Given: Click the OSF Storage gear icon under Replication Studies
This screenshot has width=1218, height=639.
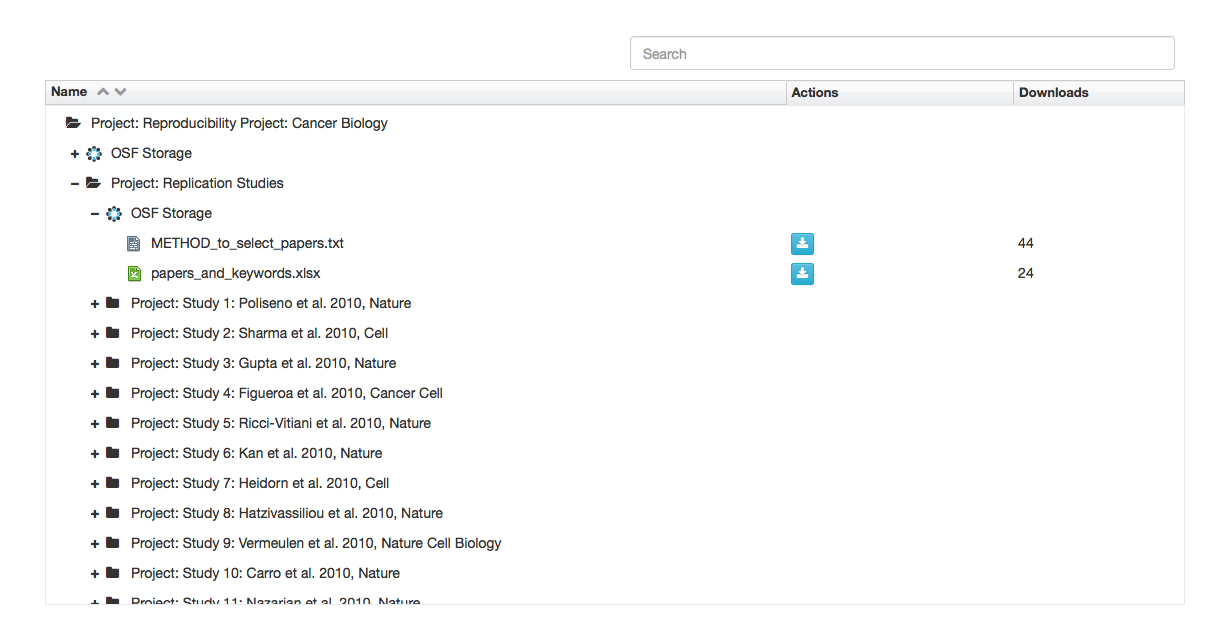Looking at the screenshot, I should (x=114, y=213).
